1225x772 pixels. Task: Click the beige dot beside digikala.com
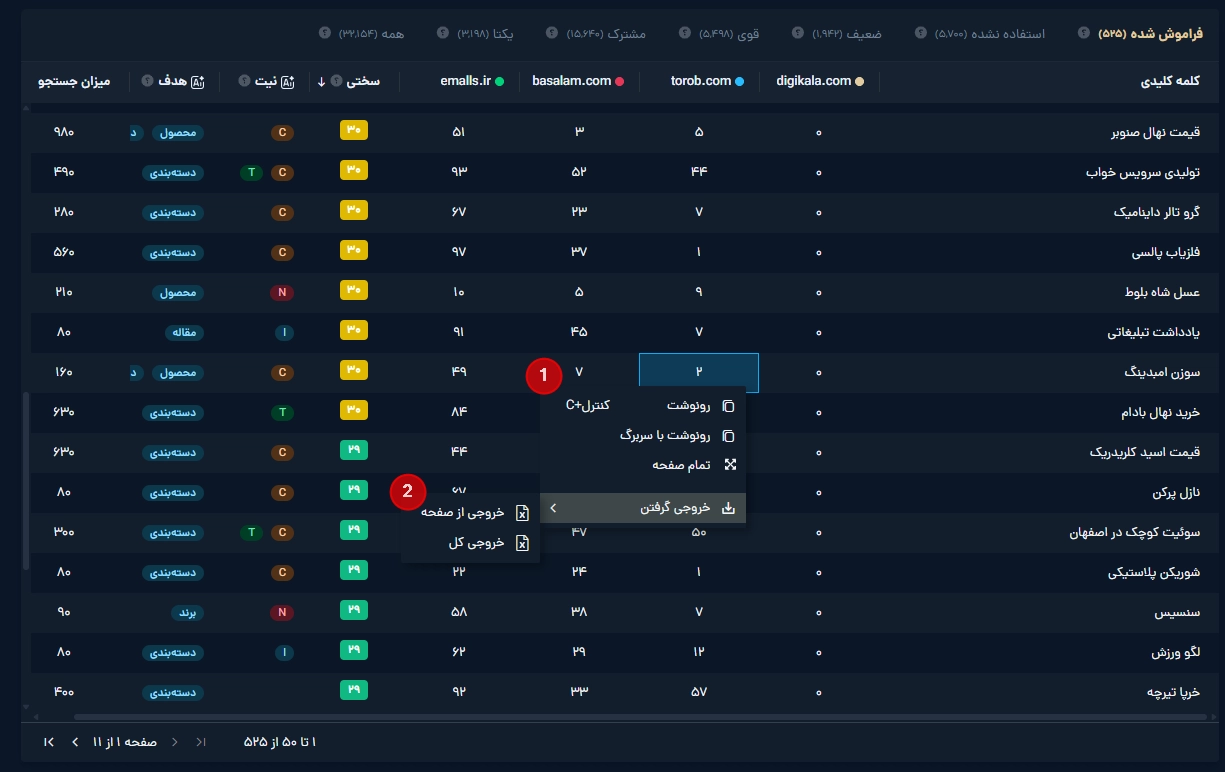(x=859, y=82)
